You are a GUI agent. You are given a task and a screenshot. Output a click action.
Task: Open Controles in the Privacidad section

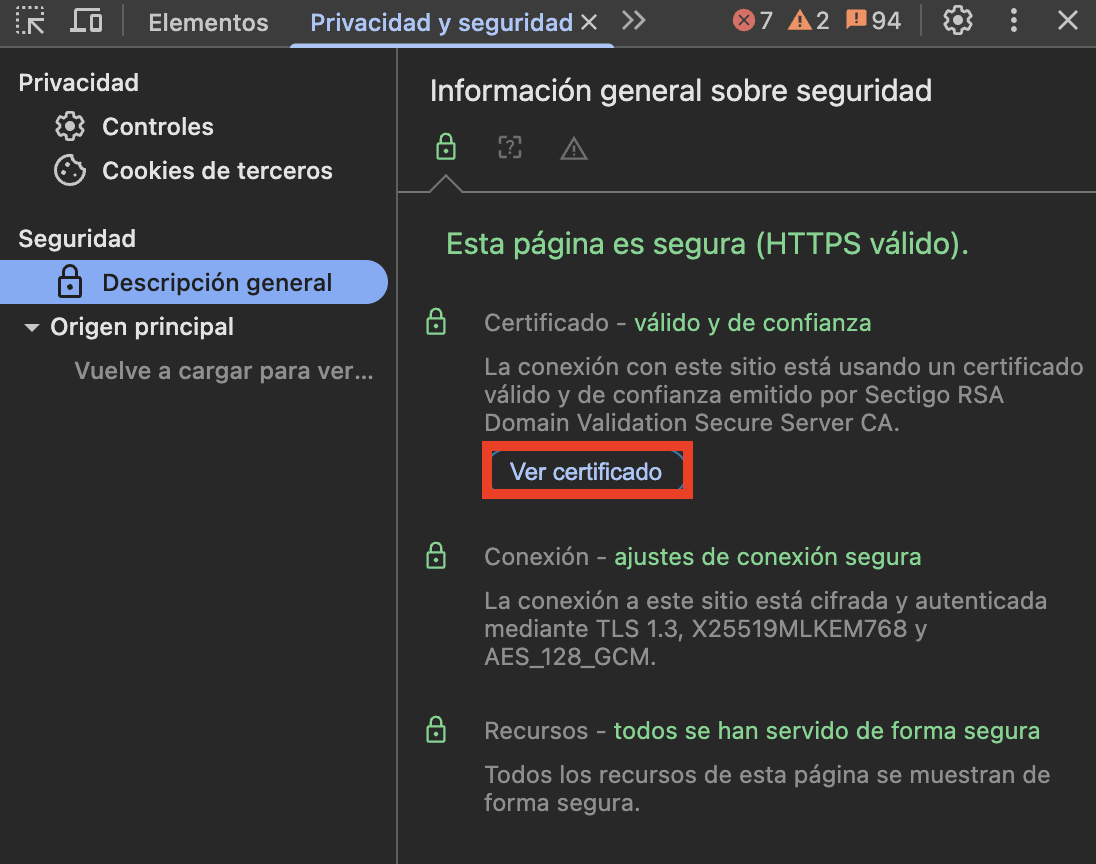tap(157, 126)
